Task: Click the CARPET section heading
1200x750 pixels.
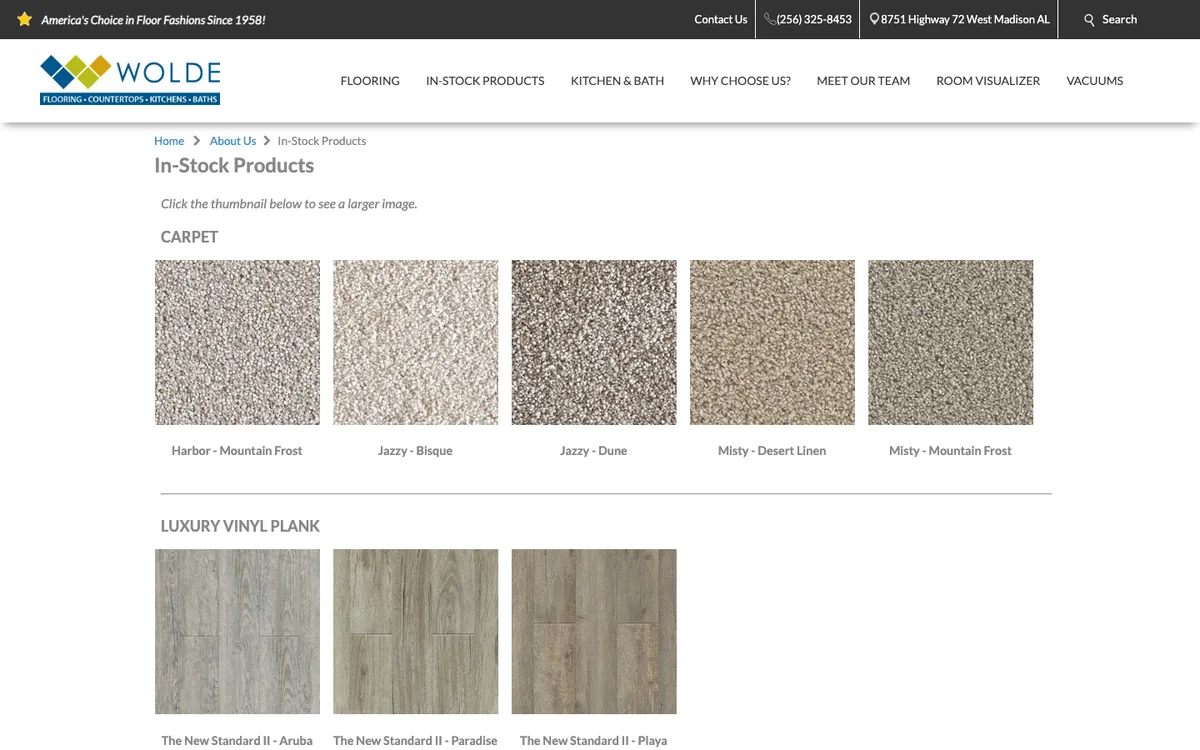Action: [x=189, y=237]
